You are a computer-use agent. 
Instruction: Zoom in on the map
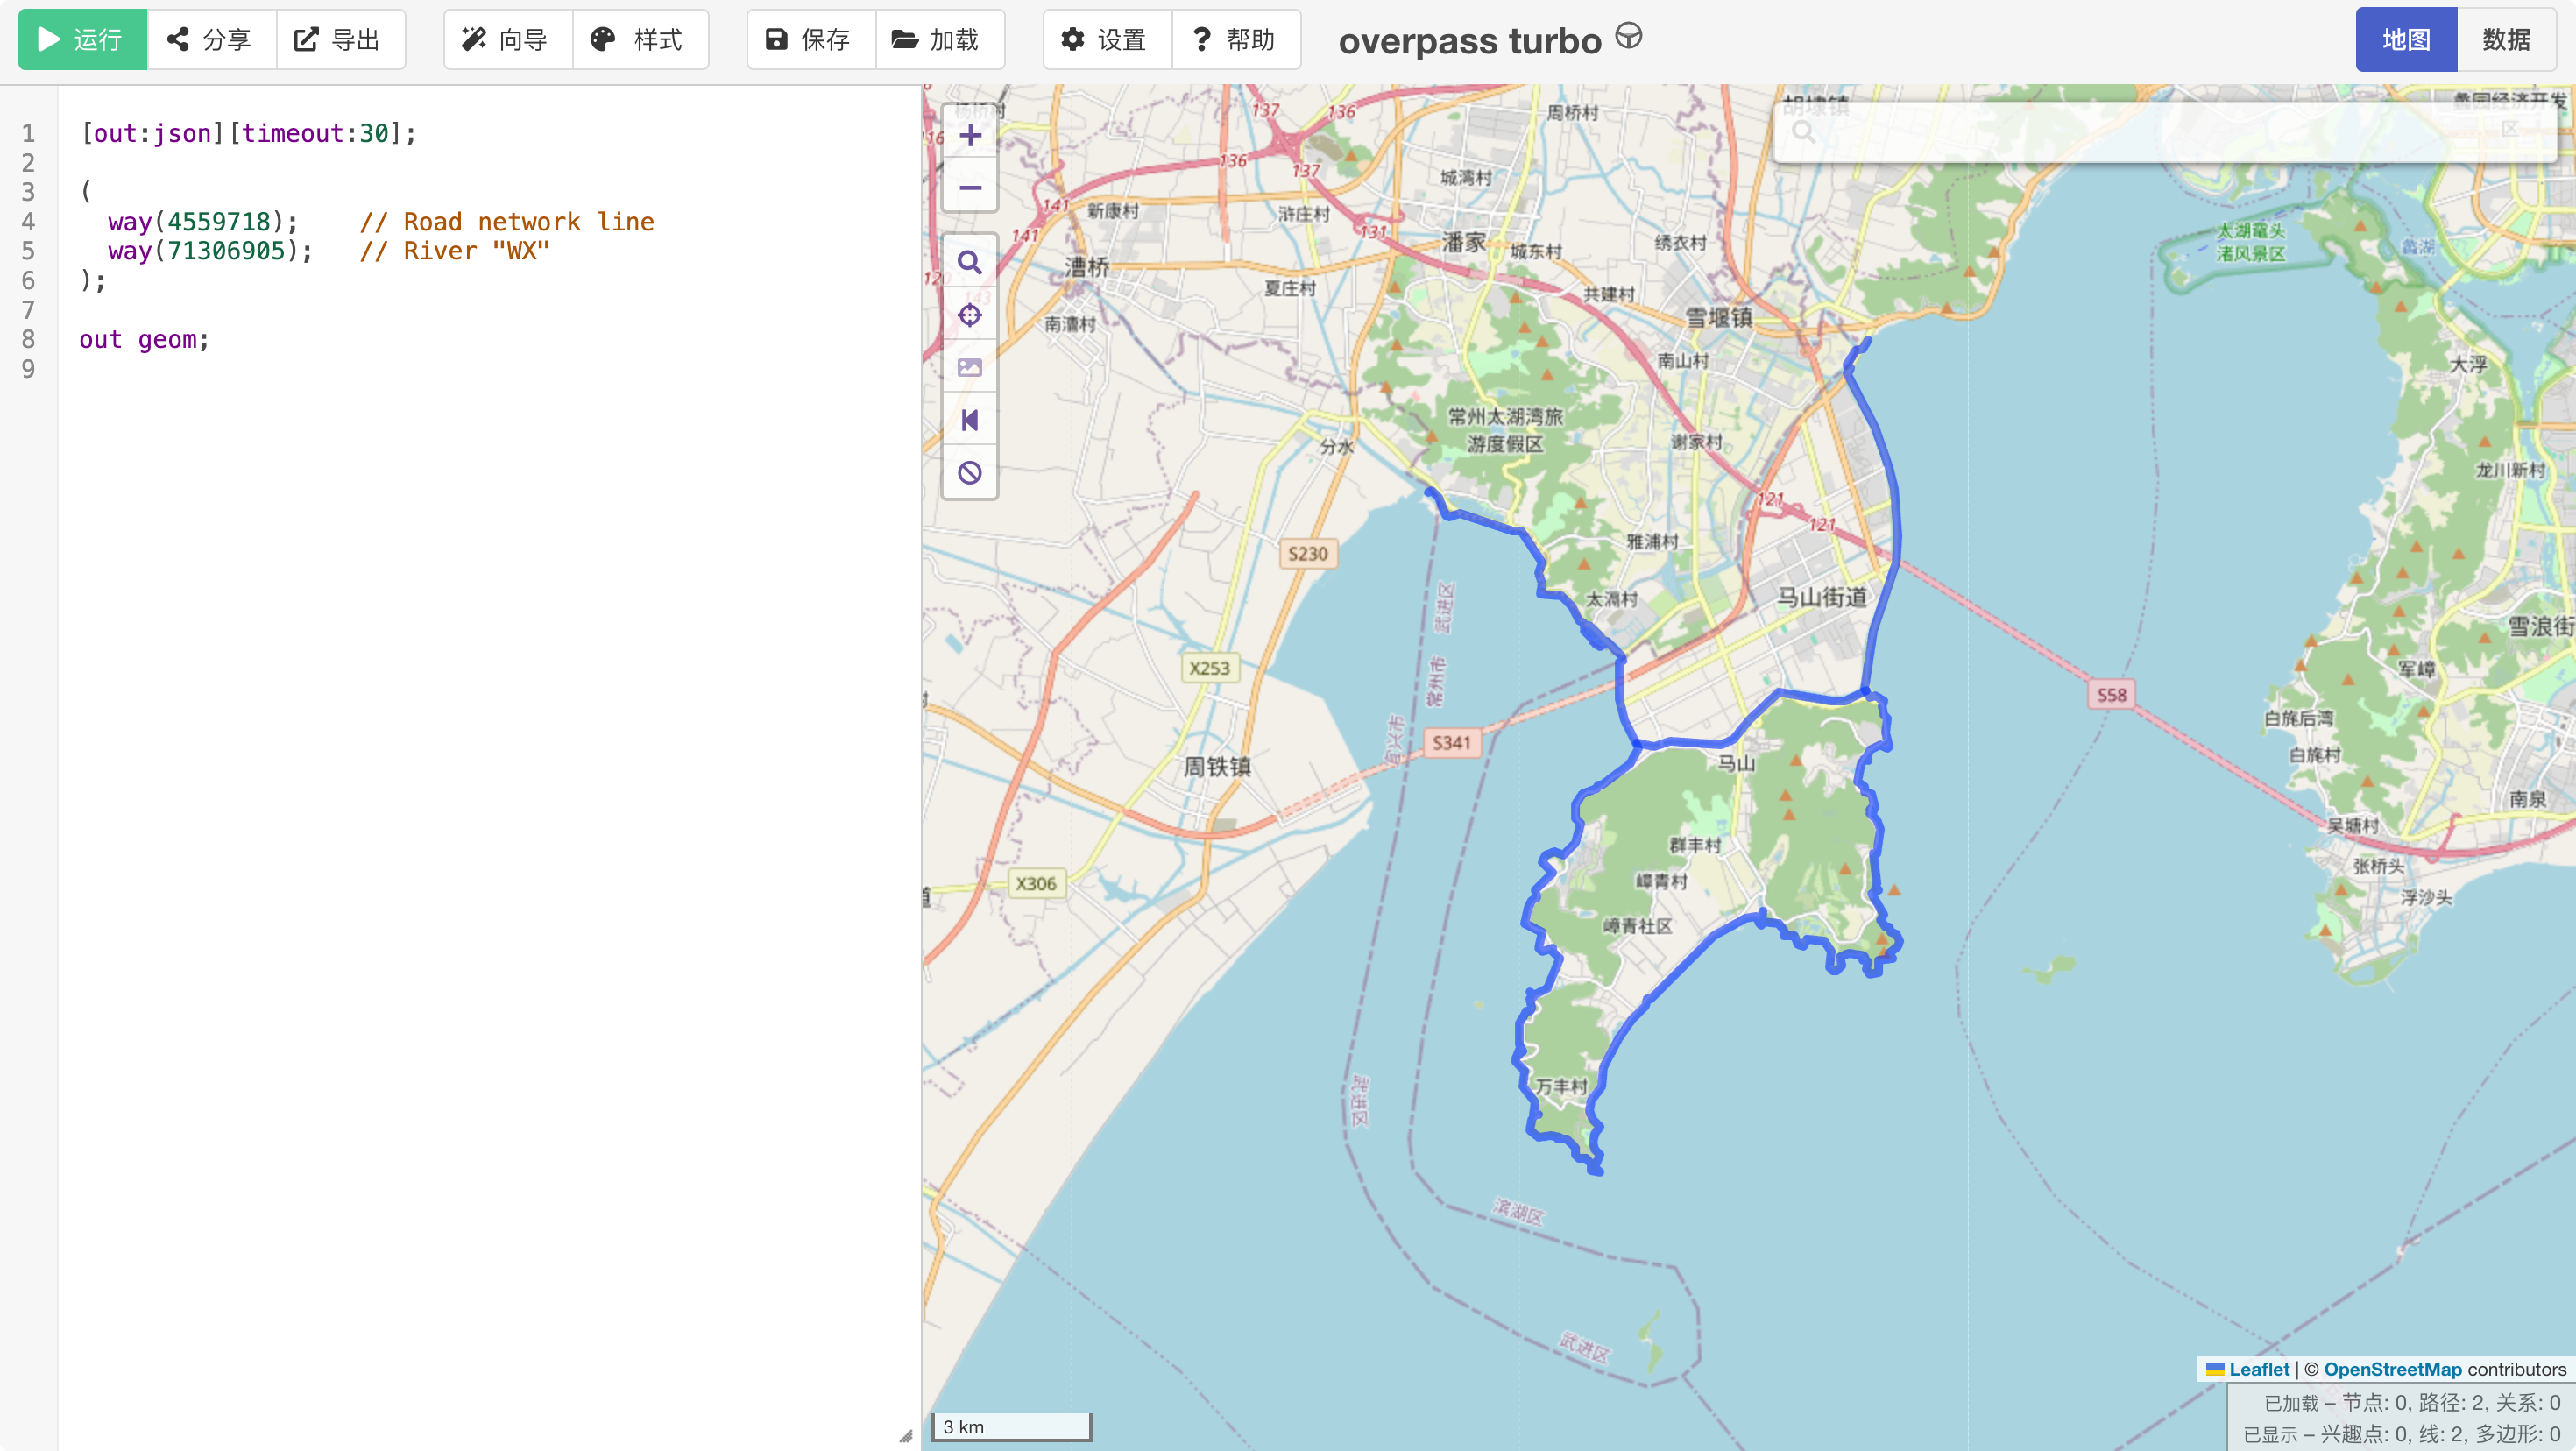[969, 136]
